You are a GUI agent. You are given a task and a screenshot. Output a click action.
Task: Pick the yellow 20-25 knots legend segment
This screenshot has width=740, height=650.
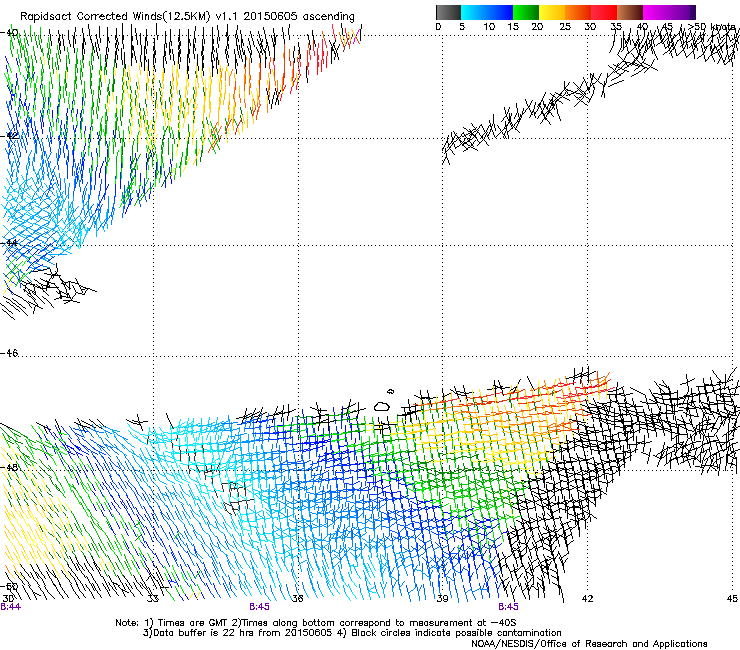click(x=552, y=12)
